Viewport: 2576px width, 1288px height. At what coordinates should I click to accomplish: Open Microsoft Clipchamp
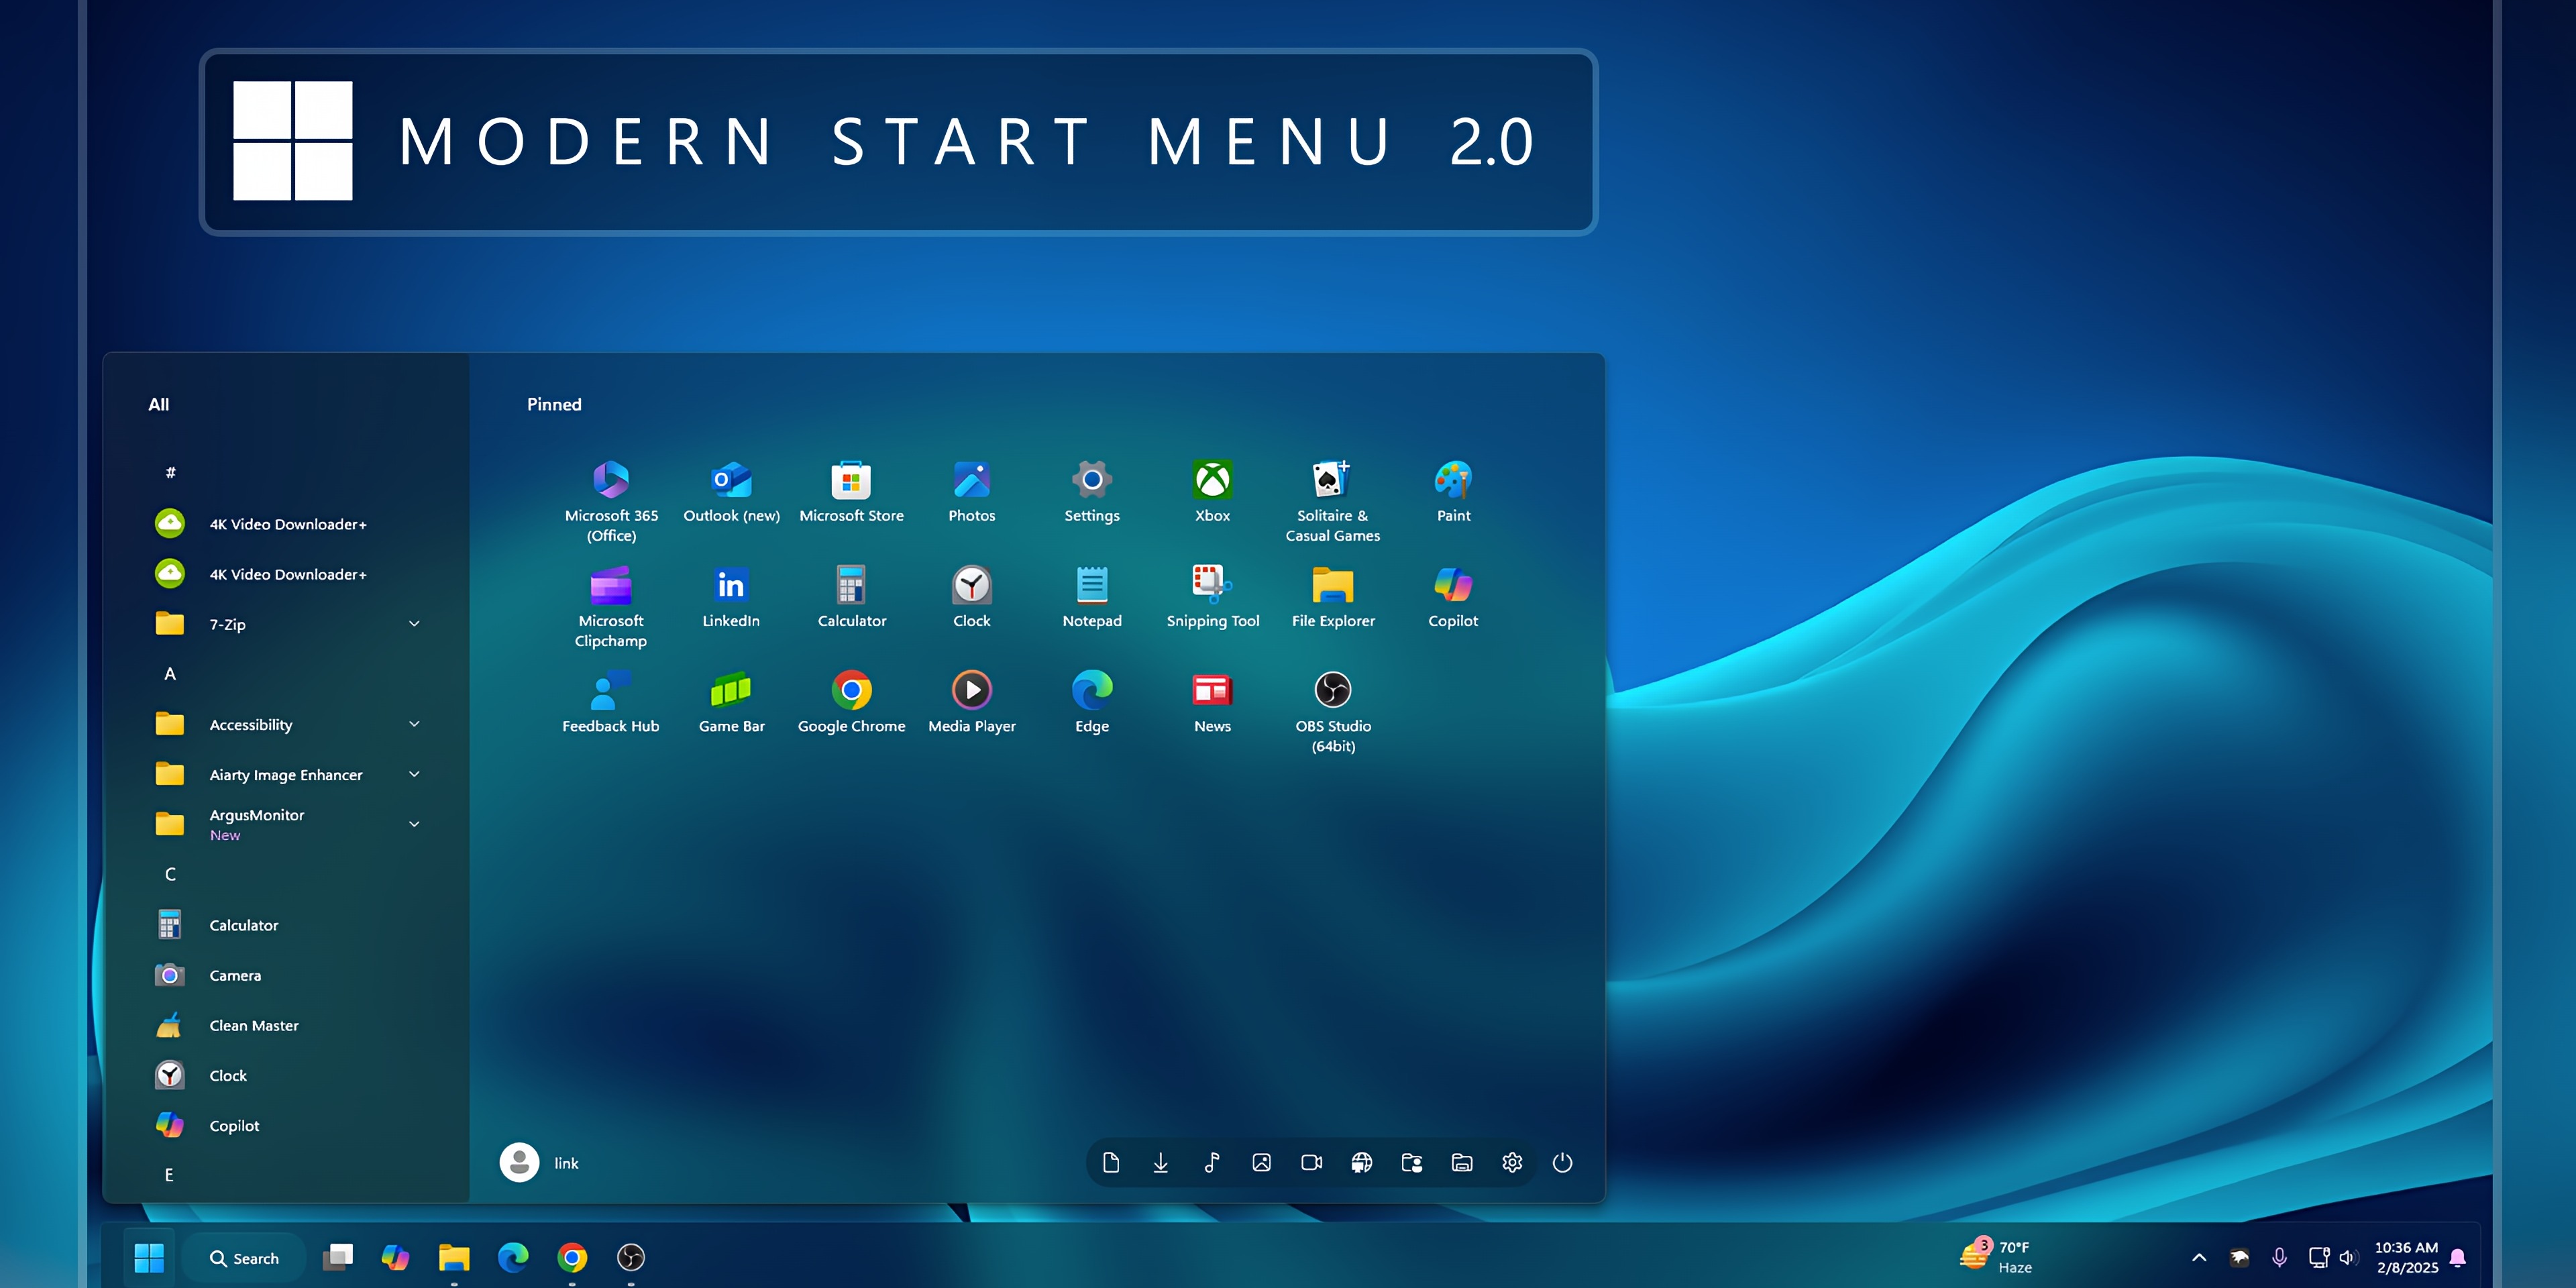click(x=611, y=606)
